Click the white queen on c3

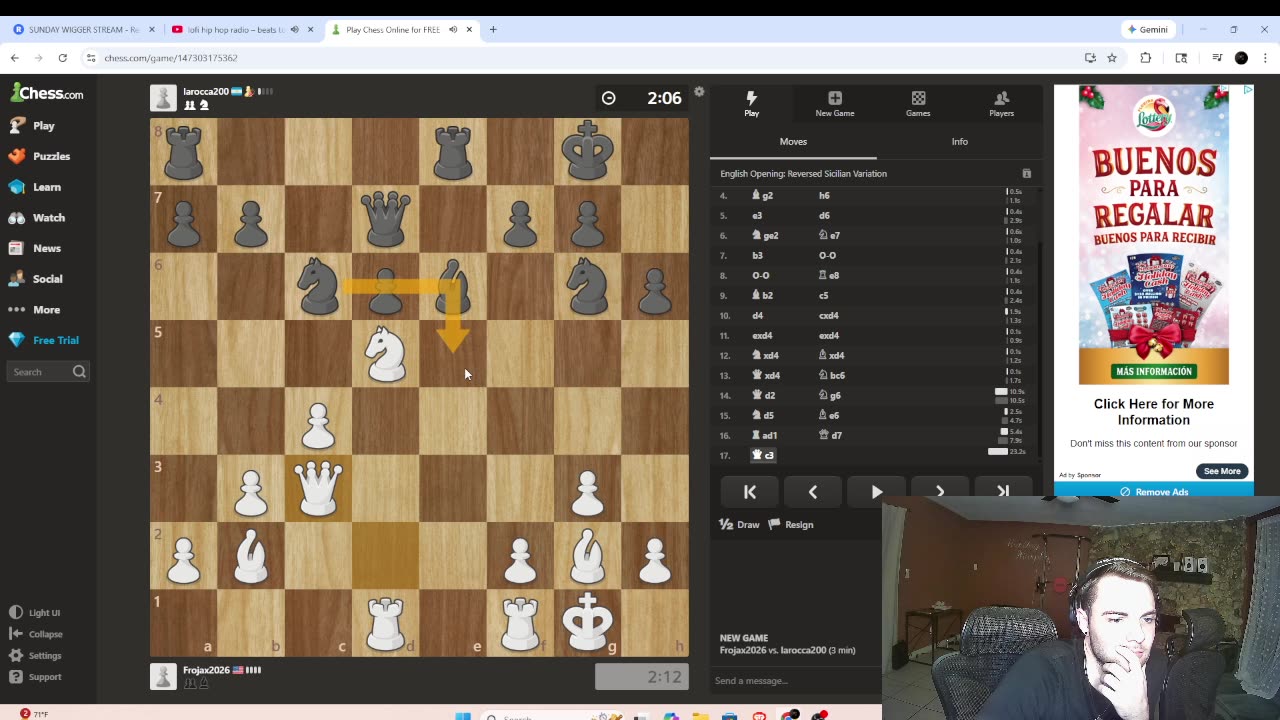(x=318, y=488)
